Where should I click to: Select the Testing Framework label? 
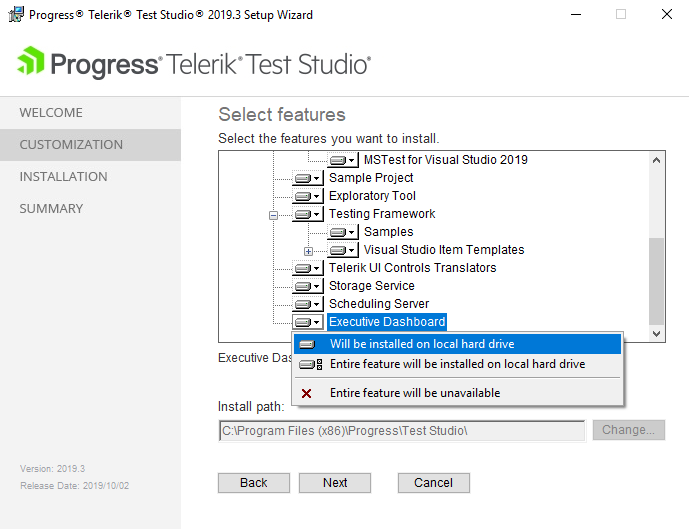pos(382,214)
